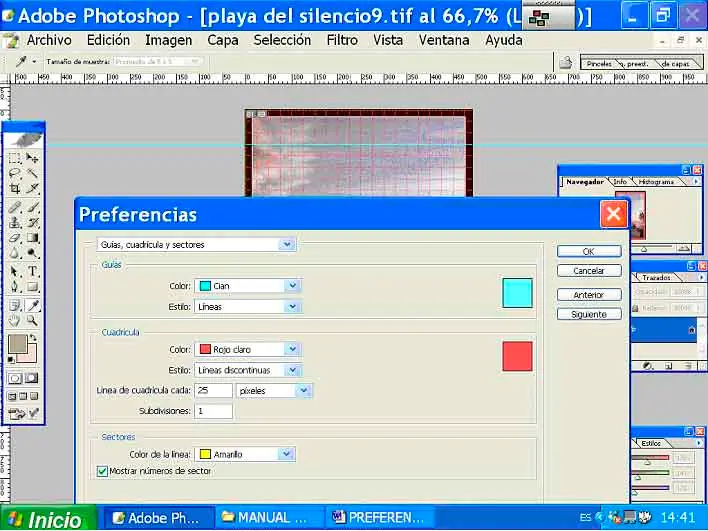The width and height of the screenshot is (708, 531).
Task: Open Cuadrícula Estilo dropdown Líneas discontinuas
Action: [248, 370]
